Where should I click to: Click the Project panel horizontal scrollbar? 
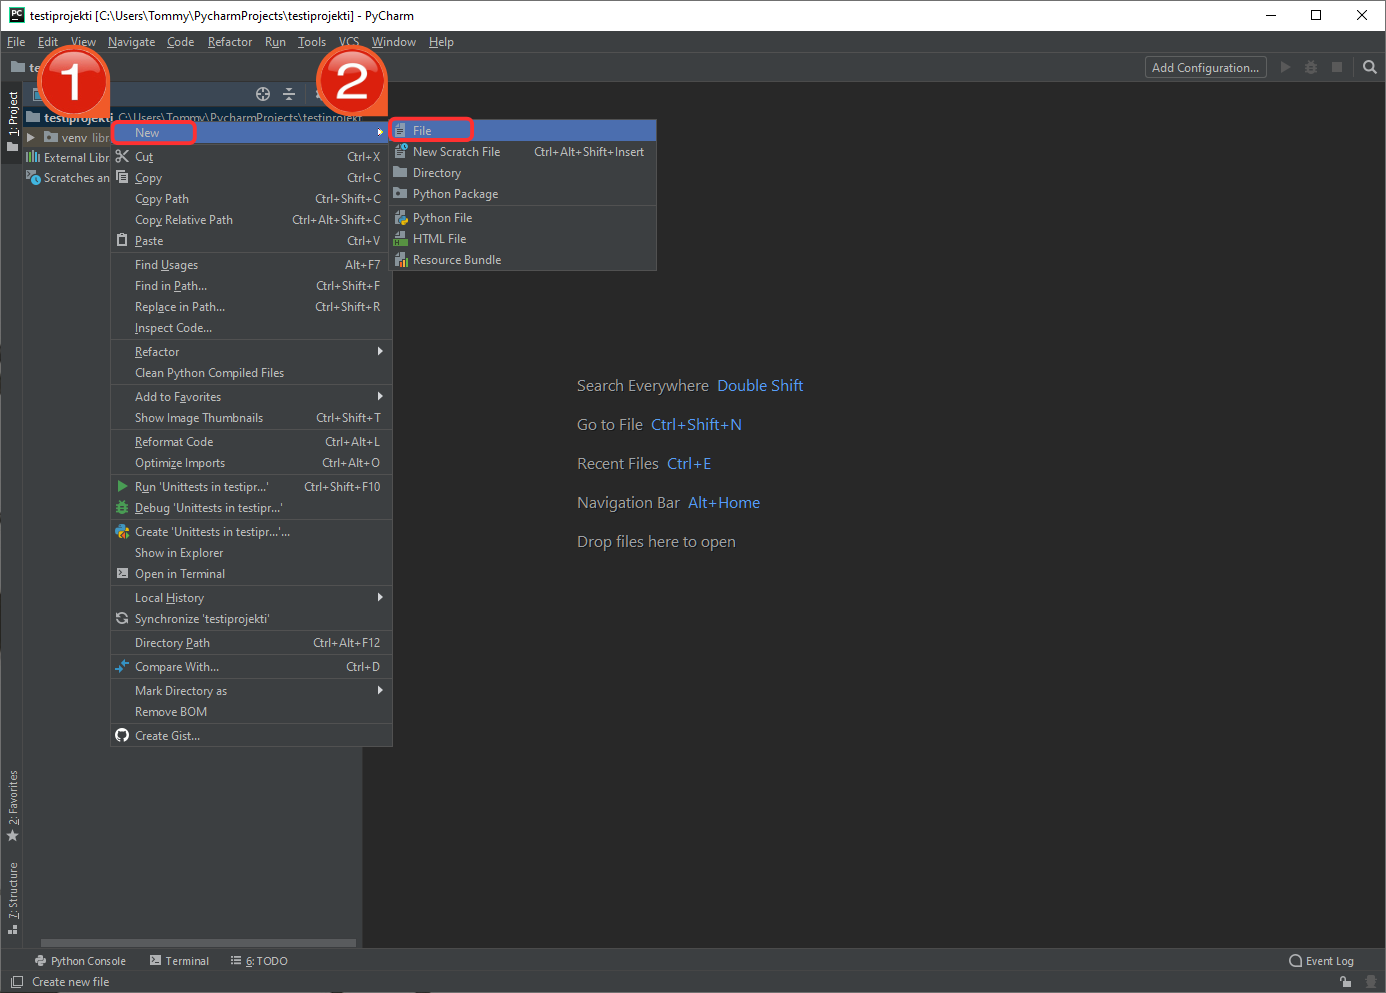198,943
